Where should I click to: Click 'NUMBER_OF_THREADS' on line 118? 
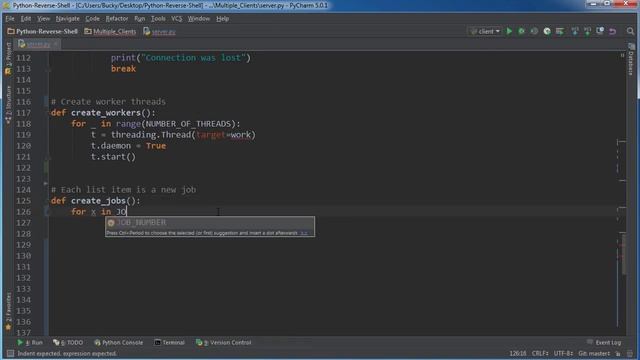[188, 124]
